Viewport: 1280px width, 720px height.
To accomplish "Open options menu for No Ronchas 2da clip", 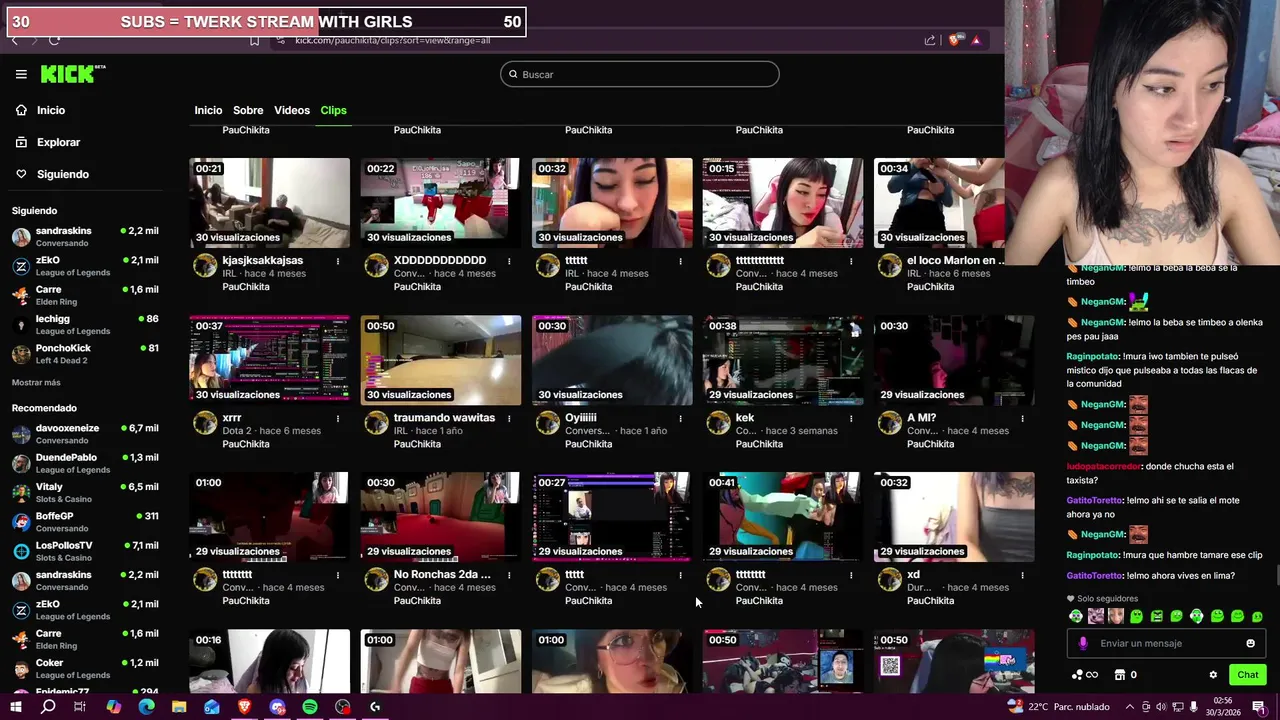I will tap(509, 575).
